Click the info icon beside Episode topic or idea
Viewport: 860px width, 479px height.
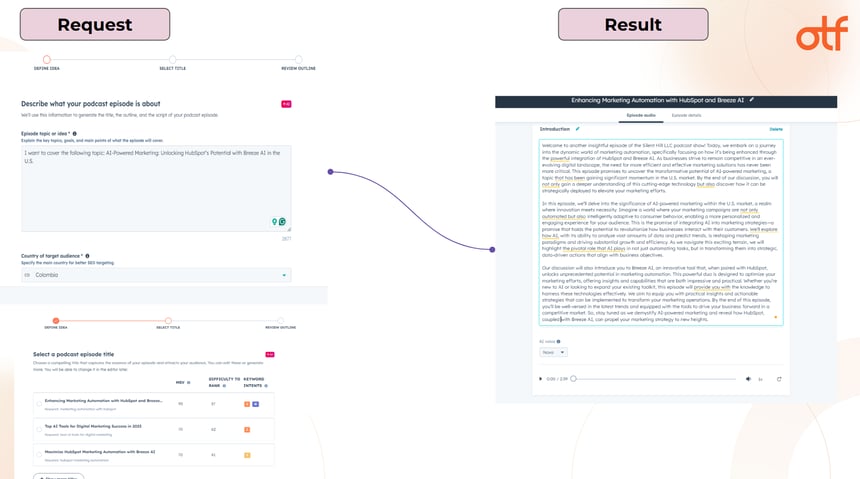(75, 133)
